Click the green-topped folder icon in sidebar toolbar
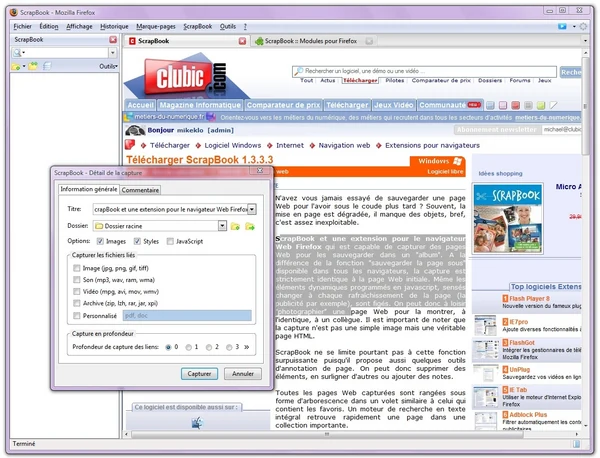The width and height of the screenshot is (600, 458). [33, 66]
